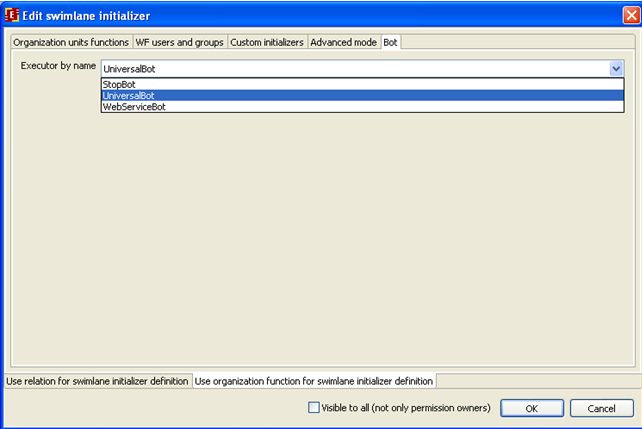Image resolution: width=642 pixels, height=429 pixels.
Task: Select WebServiceBot in the dropdown list
Action: (x=135, y=107)
